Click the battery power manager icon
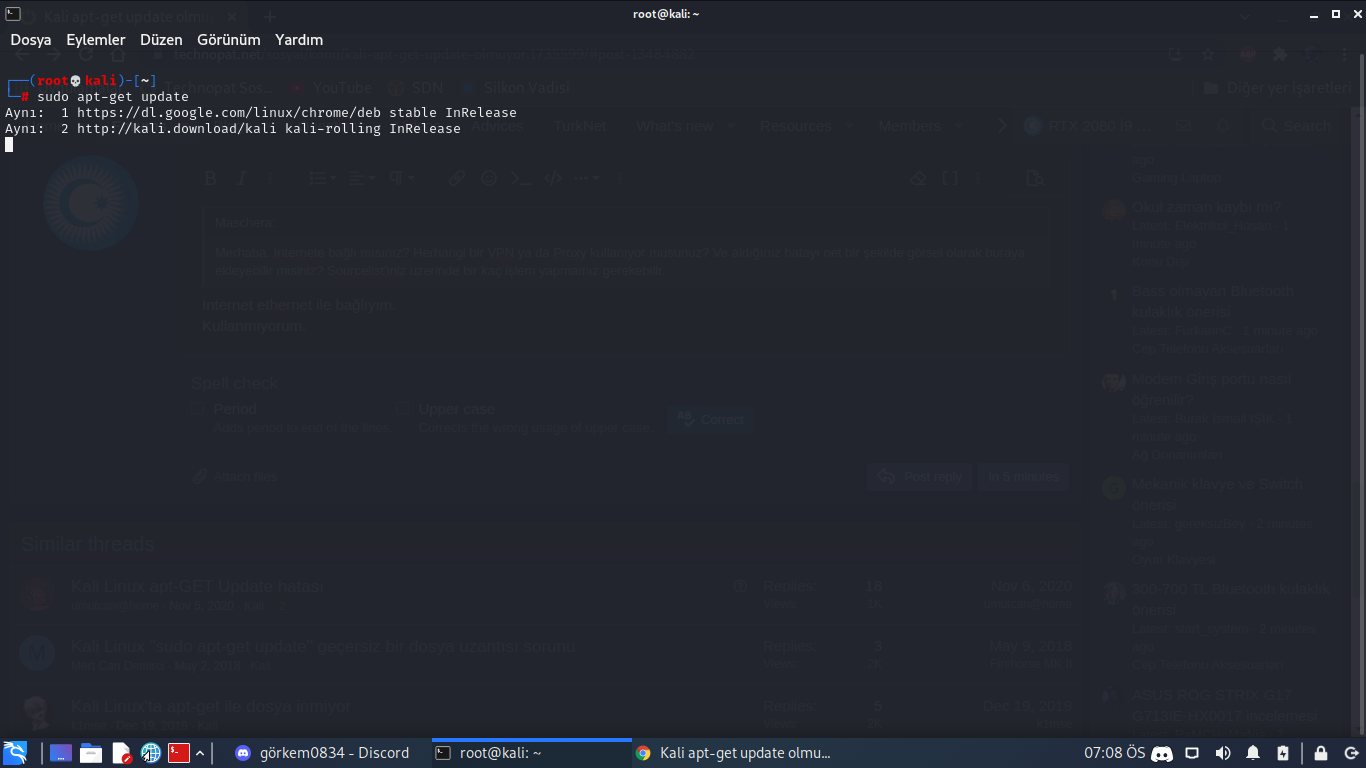1366x768 pixels. 1283,753
